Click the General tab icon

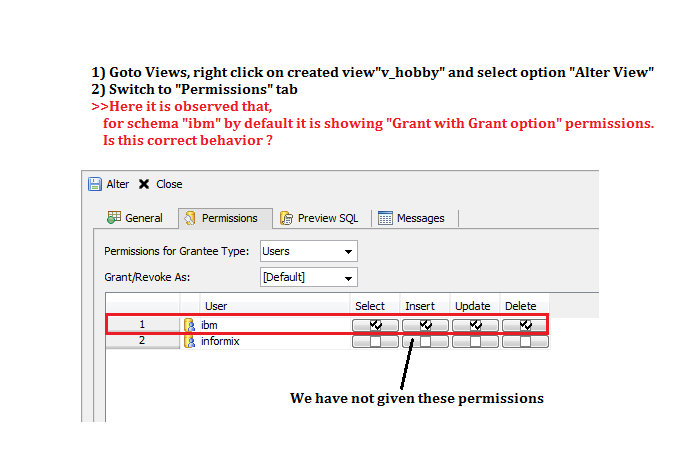pos(114,218)
